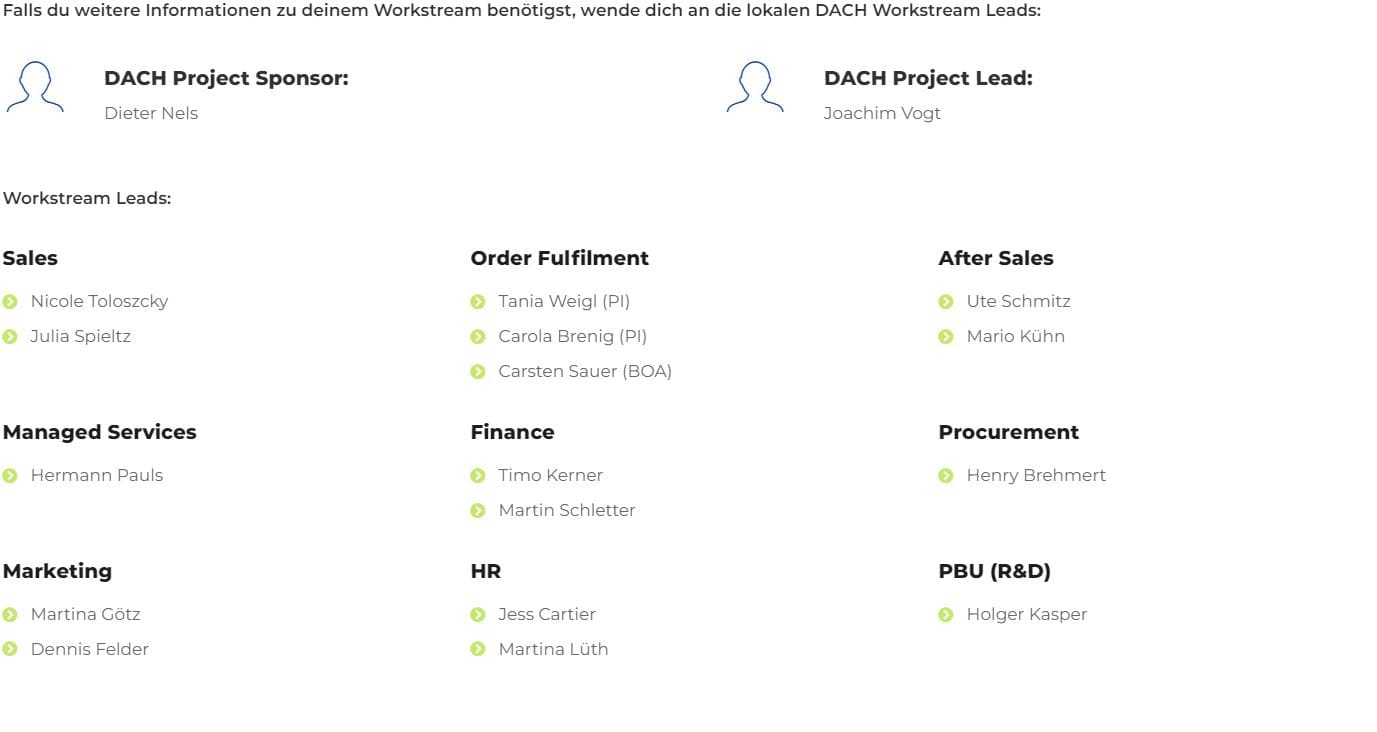Choose Martin Schletter in Finance list
Screen dimensions: 1377x732
click(x=567, y=510)
